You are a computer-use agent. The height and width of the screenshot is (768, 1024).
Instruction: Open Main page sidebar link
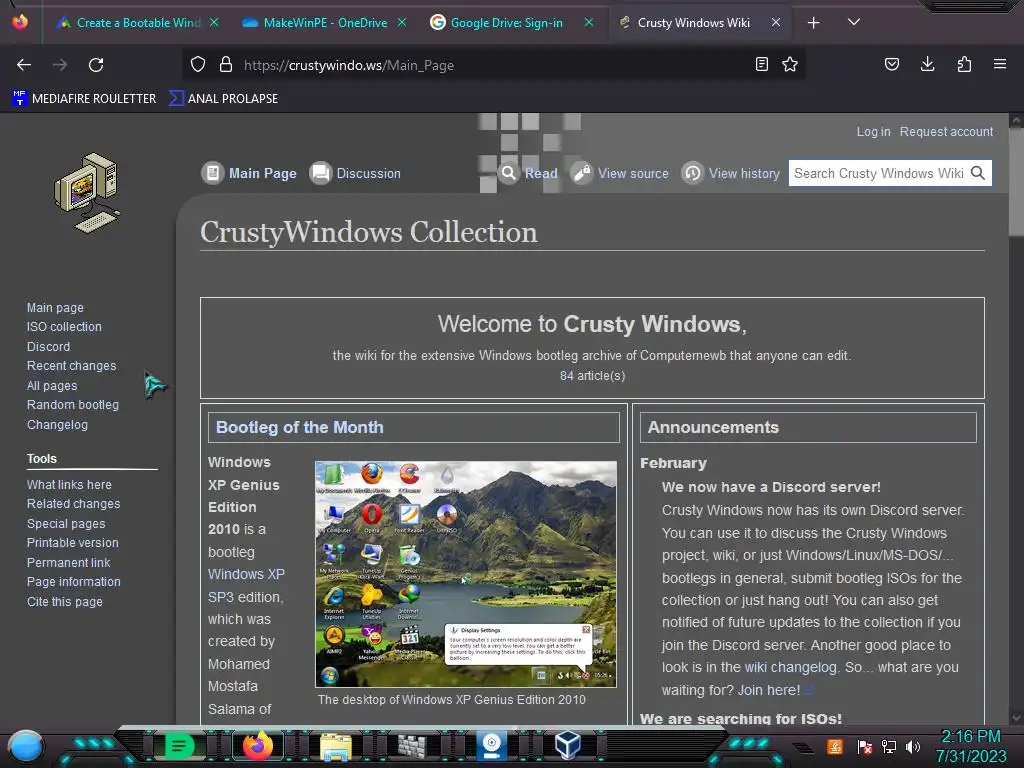[55, 308]
